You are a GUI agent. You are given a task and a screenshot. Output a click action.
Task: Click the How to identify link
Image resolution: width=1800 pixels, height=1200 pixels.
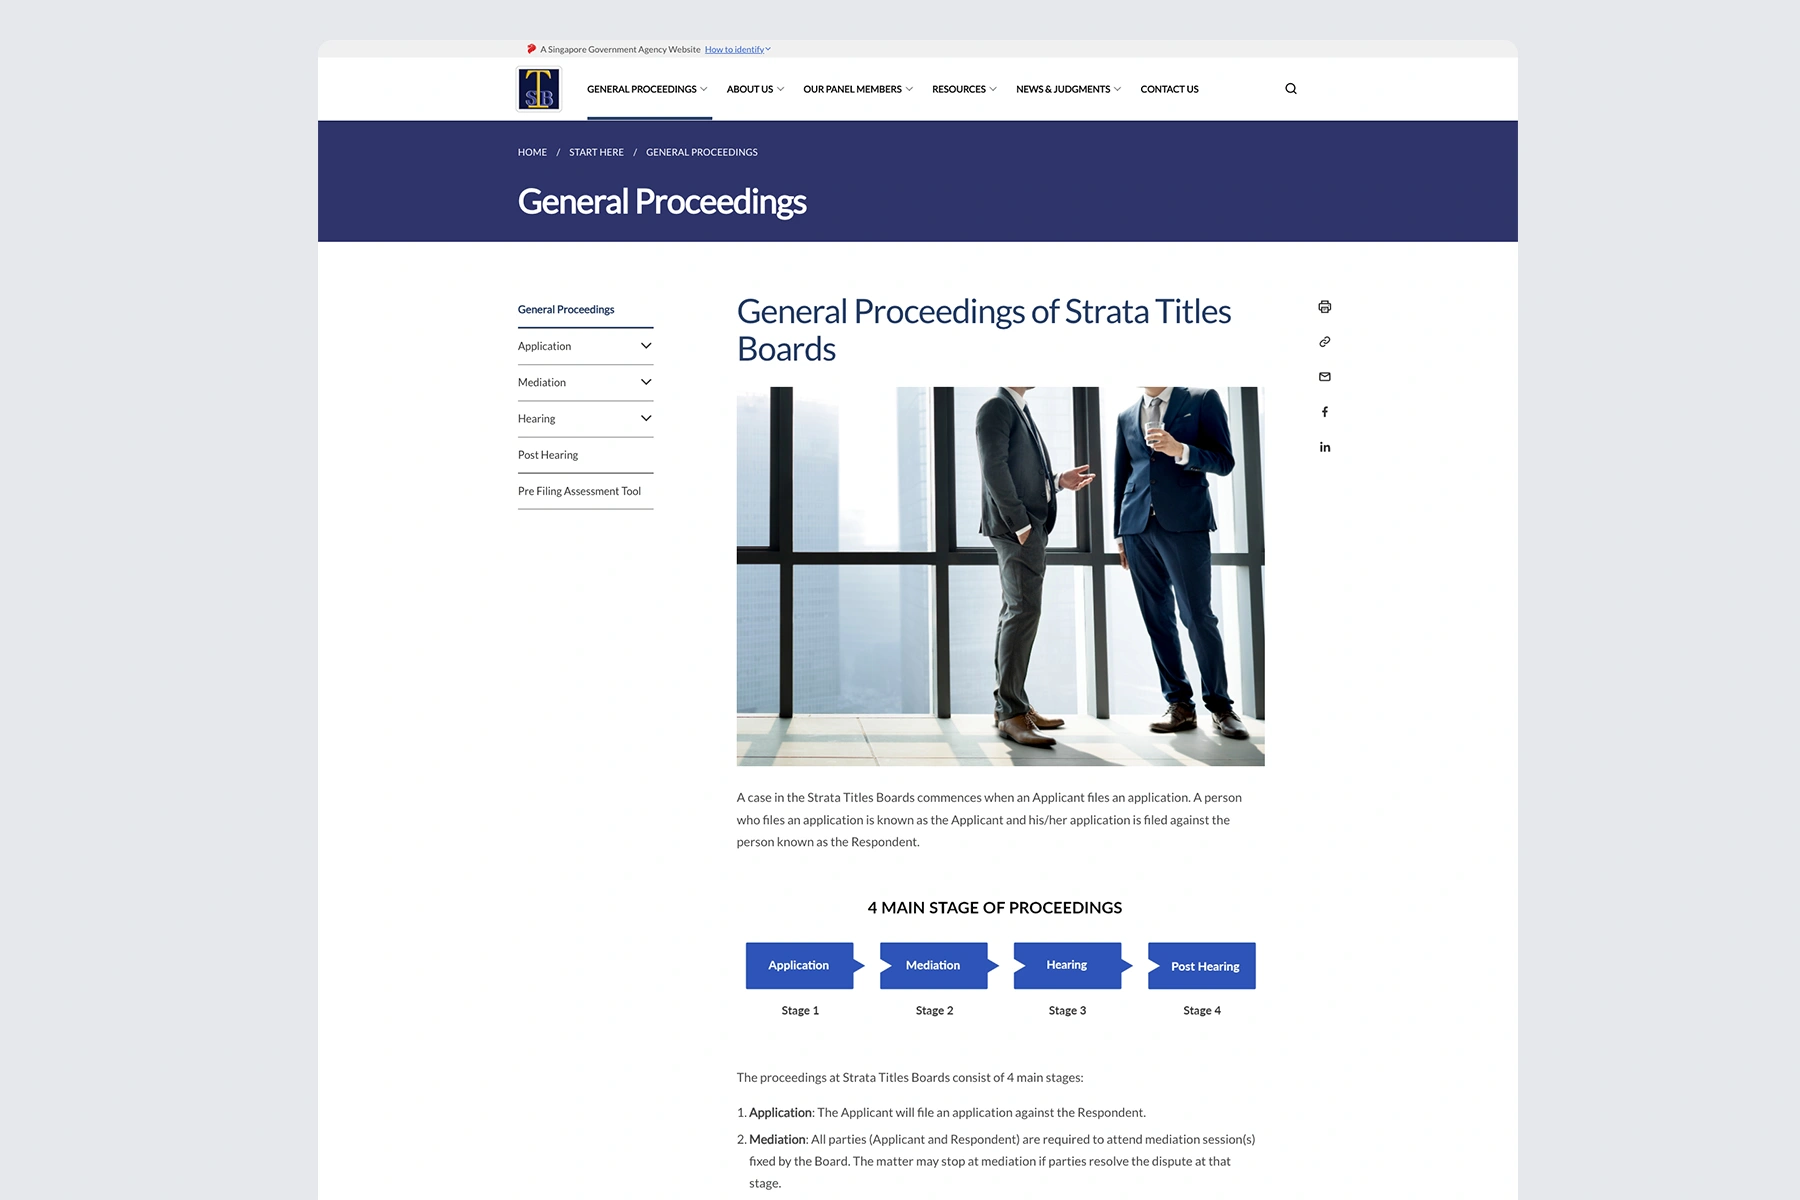point(735,49)
